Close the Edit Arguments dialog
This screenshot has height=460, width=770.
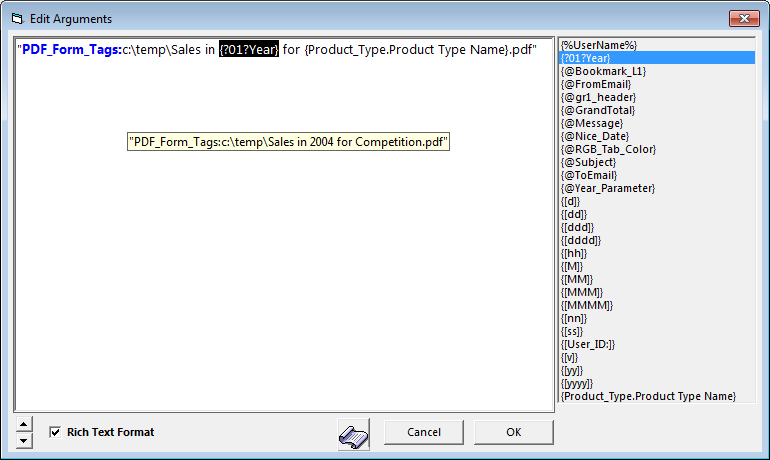(744, 19)
